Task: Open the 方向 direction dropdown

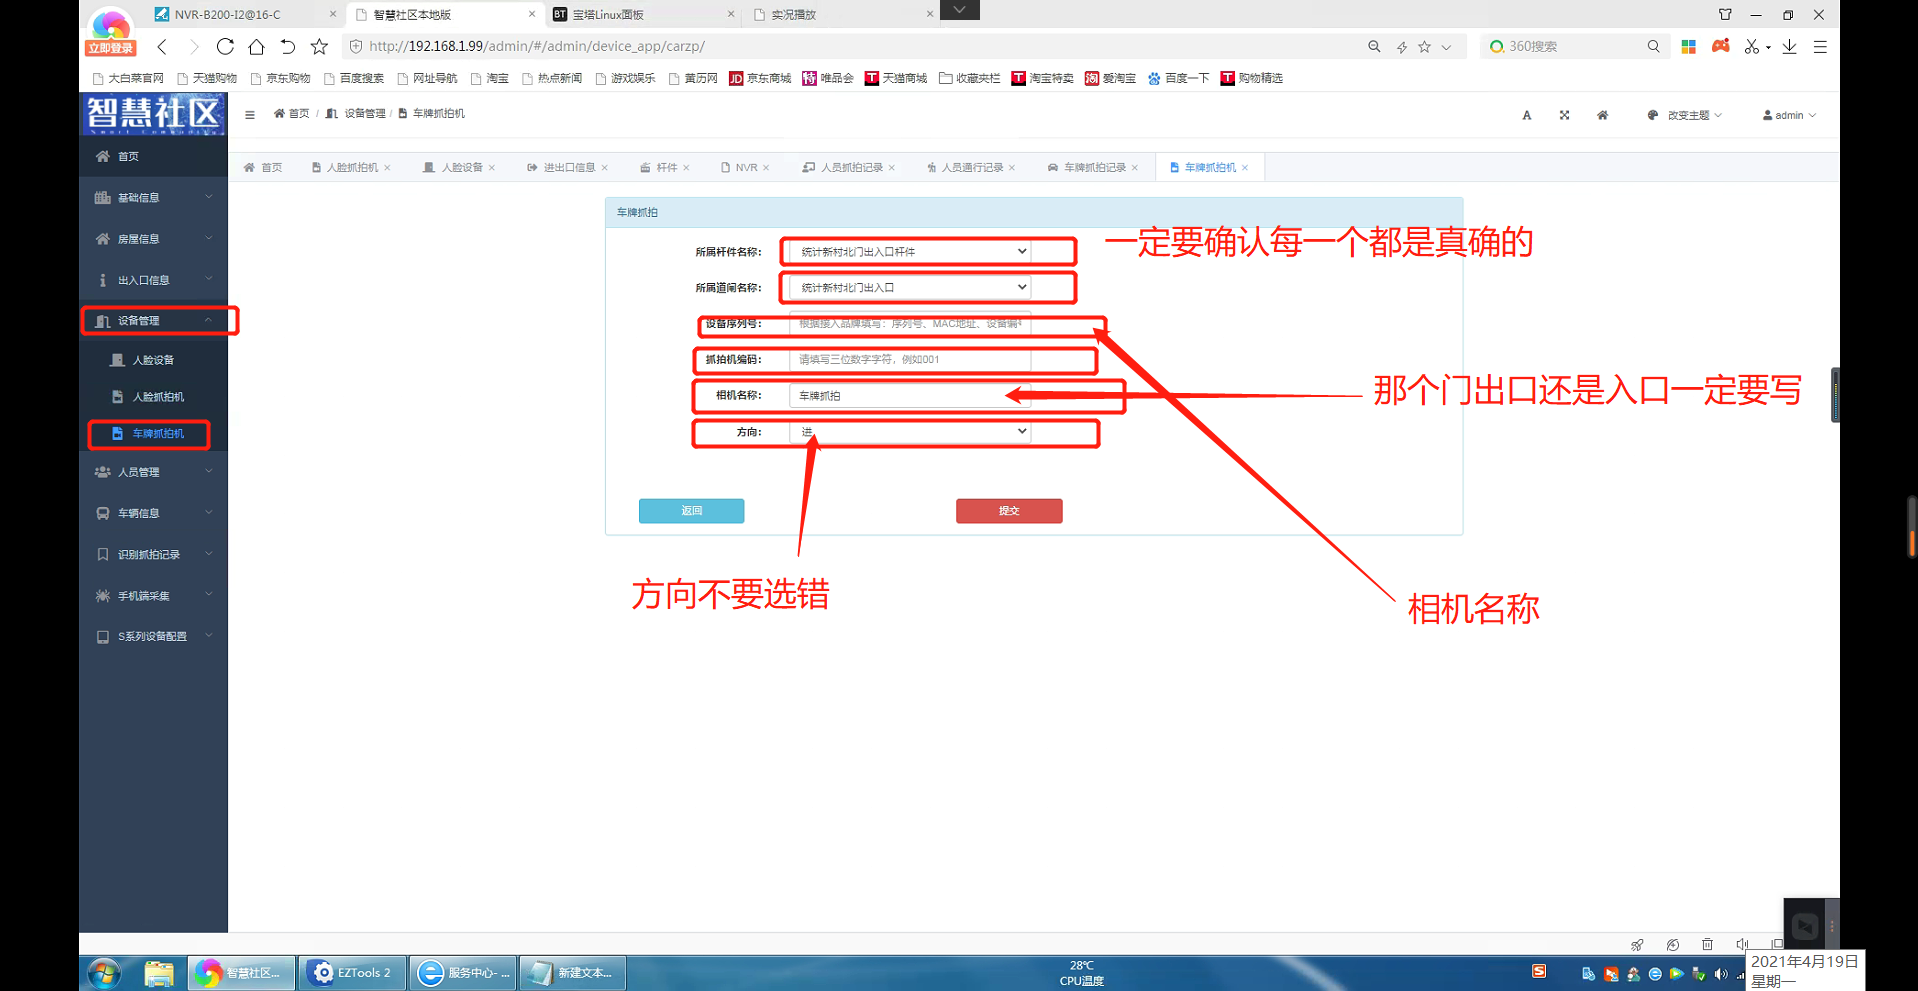Action: (x=913, y=432)
